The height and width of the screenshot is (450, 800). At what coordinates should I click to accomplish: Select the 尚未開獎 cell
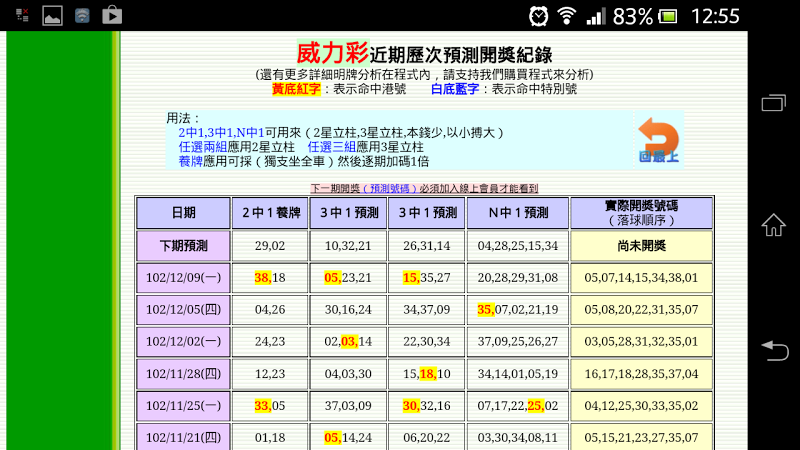[x=641, y=246]
